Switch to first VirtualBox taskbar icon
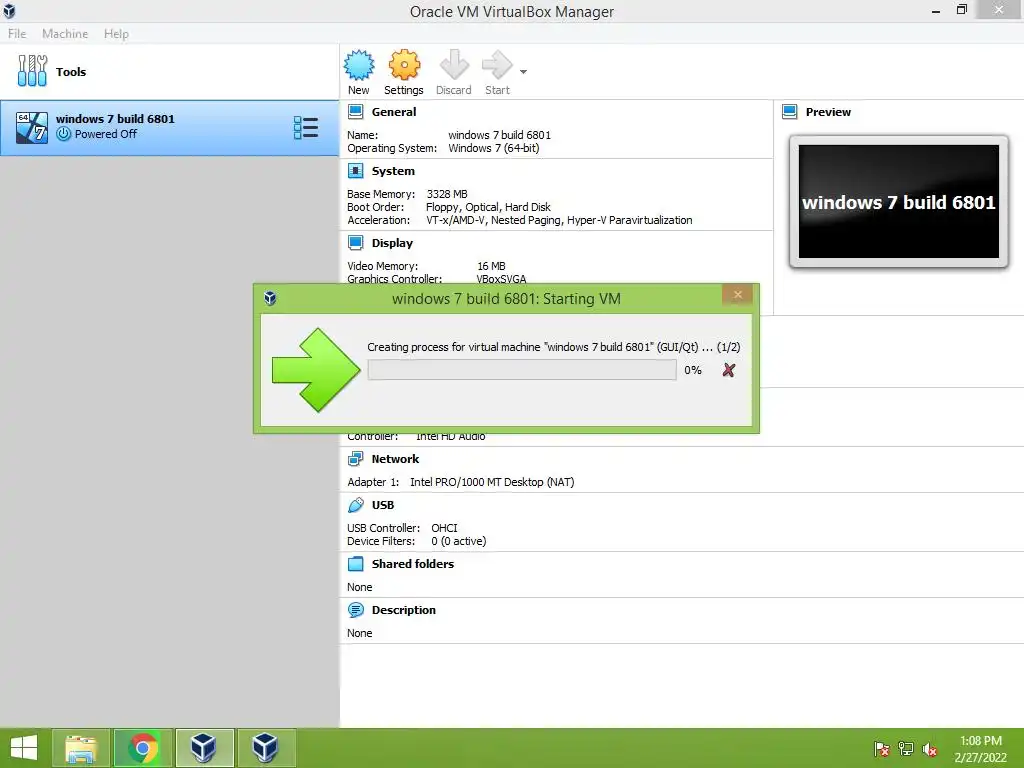Image resolution: width=1024 pixels, height=768 pixels. click(x=204, y=748)
